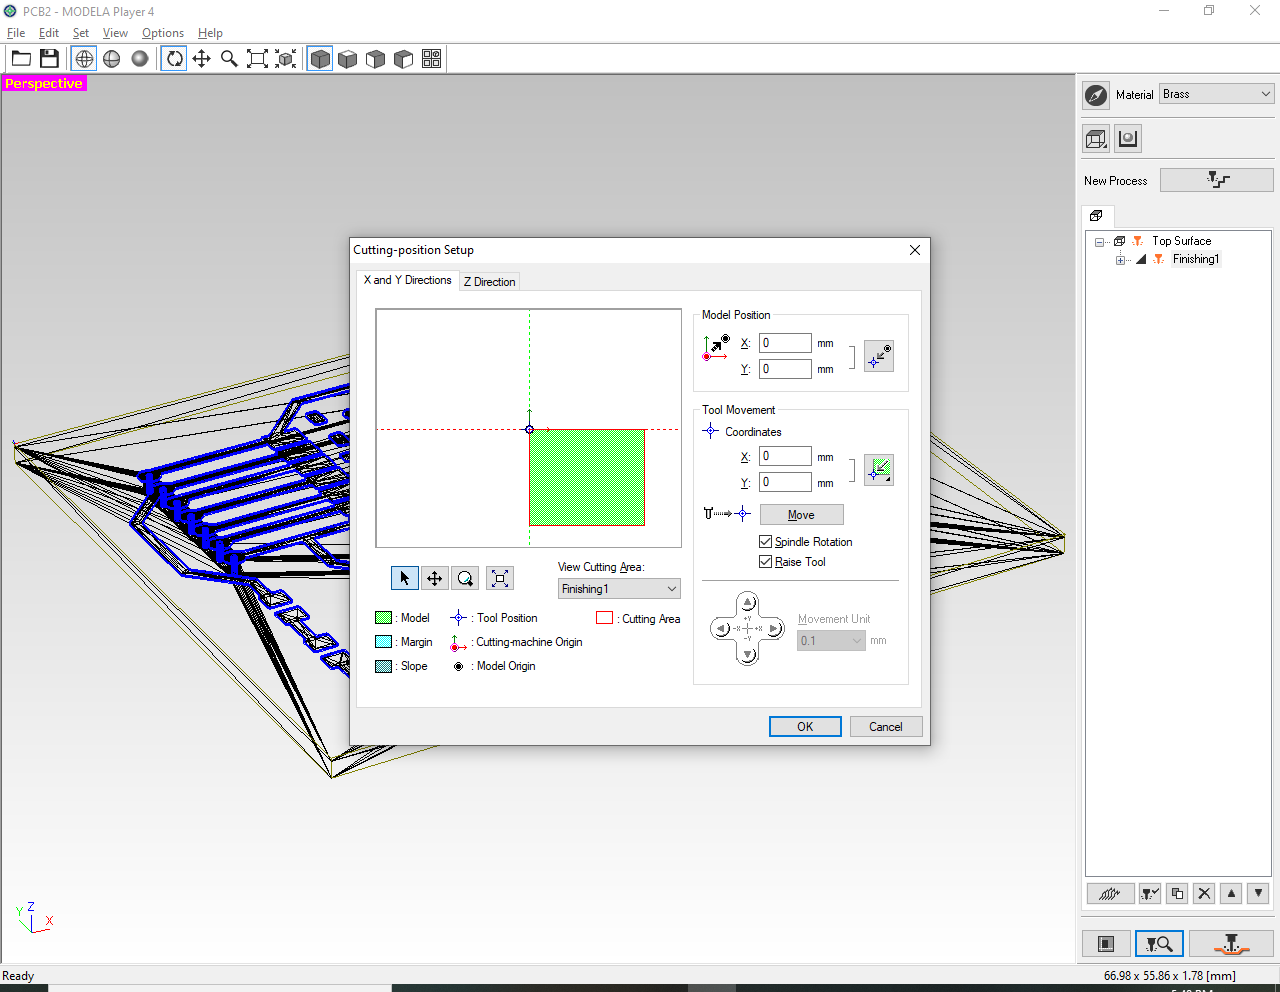Screen dimensions: 1280x992
Task: Collapse the Top Surface tree node
Action: pyautogui.click(x=1100, y=242)
